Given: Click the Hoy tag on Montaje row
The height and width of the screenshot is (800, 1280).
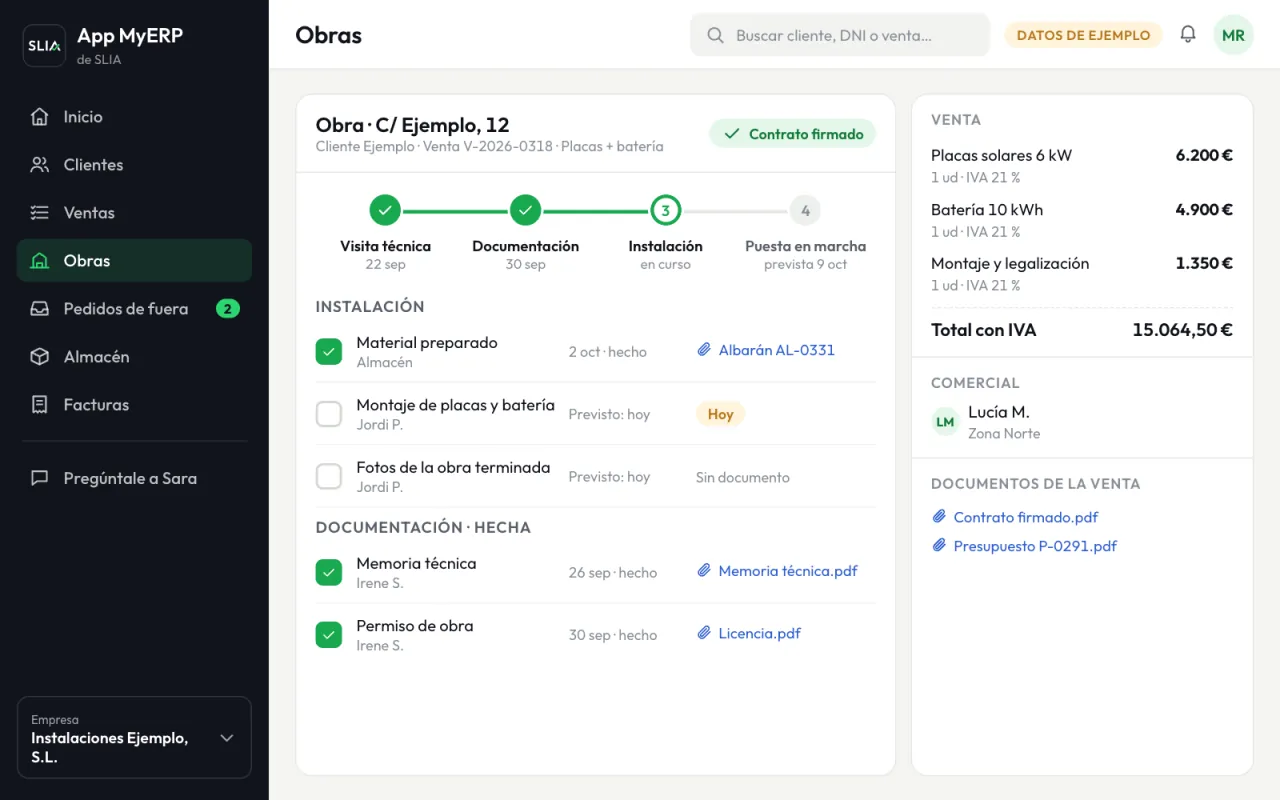Looking at the screenshot, I should click(721, 414).
